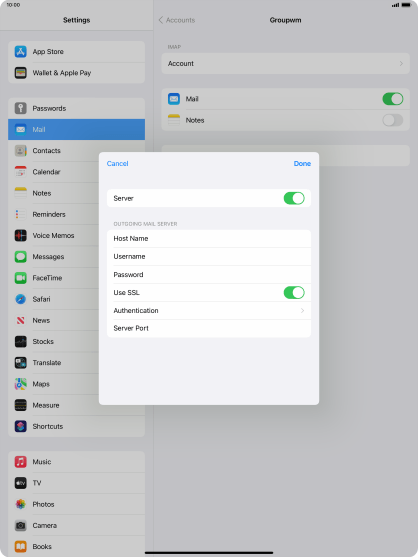Tap the Passwords key icon

tap(21, 108)
